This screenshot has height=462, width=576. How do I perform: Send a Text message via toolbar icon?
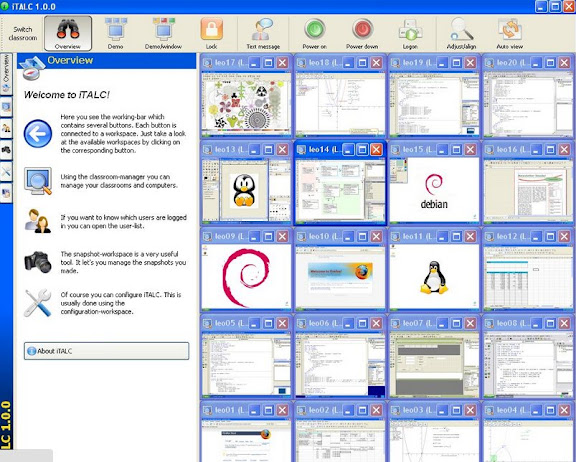pos(263,33)
